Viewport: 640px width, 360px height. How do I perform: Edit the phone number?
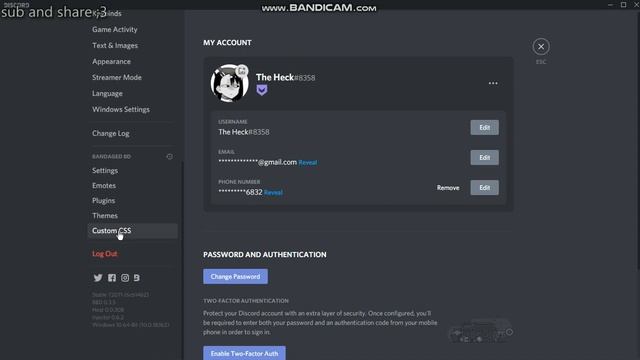tap(484, 188)
